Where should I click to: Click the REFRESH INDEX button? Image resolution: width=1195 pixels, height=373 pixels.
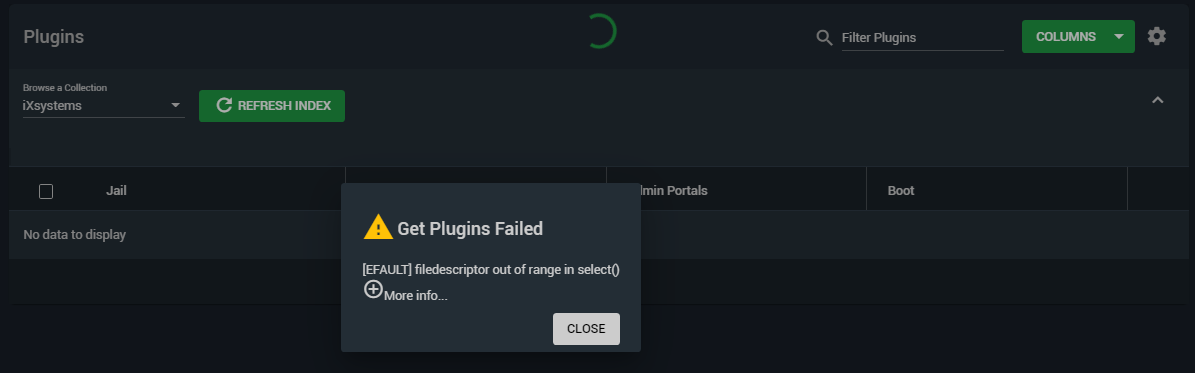(272, 105)
